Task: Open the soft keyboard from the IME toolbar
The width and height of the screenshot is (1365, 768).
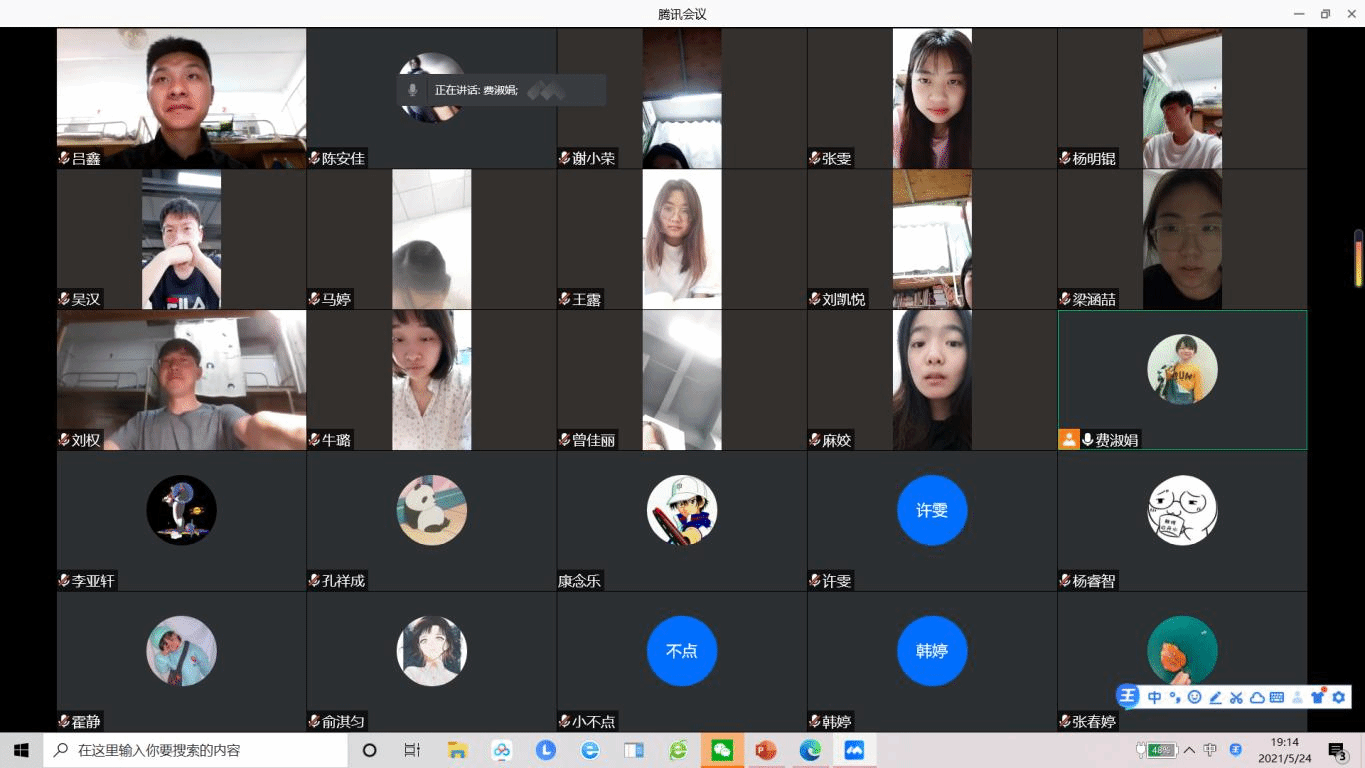Action: [1277, 697]
